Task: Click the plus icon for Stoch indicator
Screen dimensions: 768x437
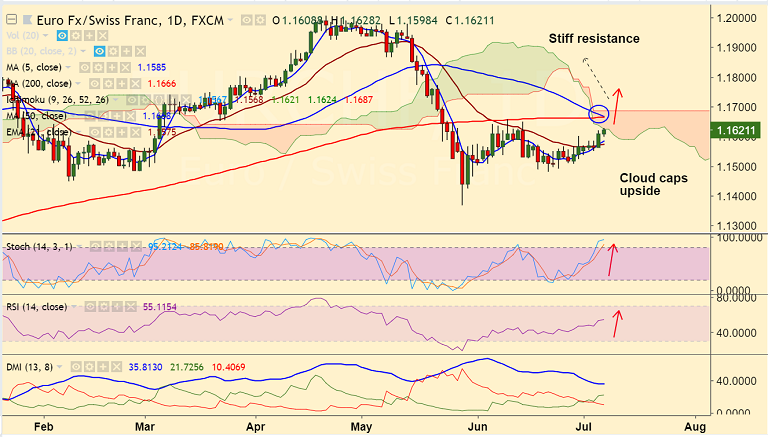Action: 122,246
